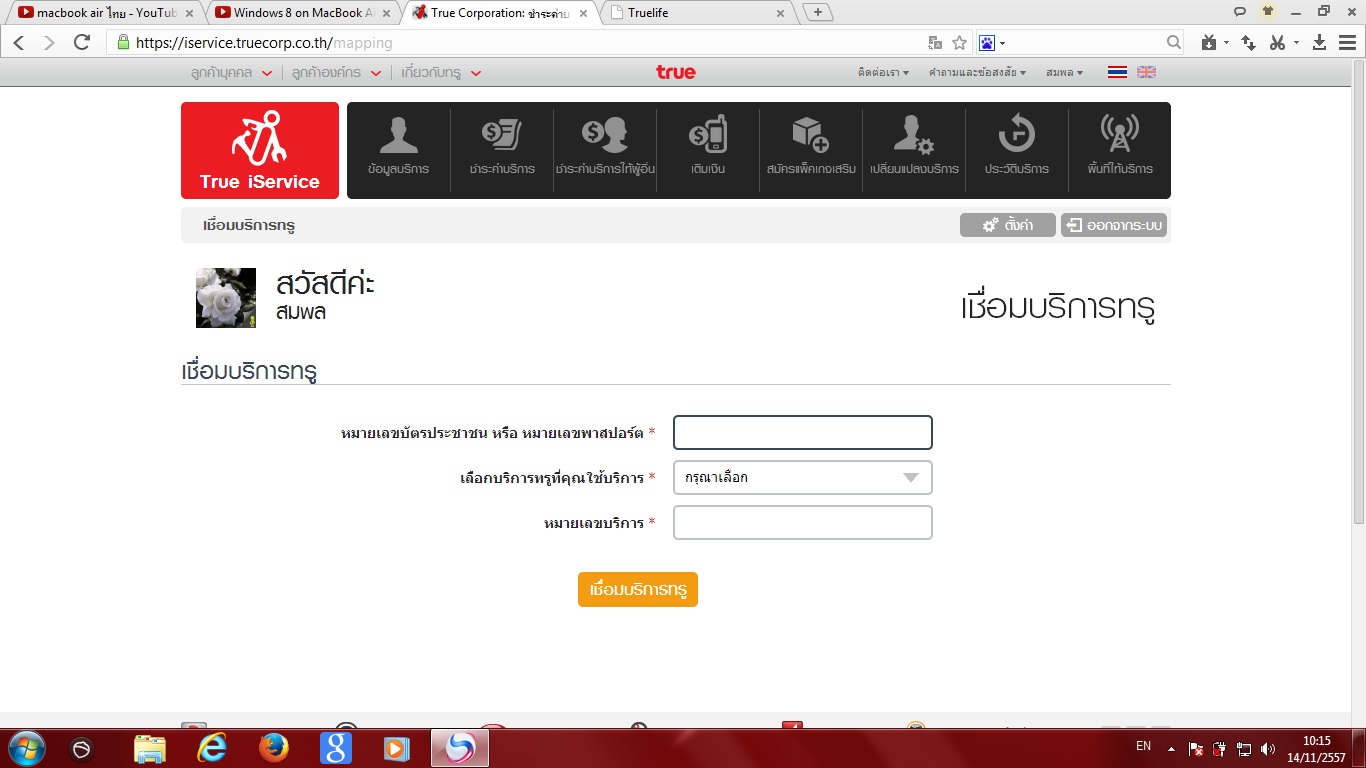The height and width of the screenshot is (768, 1366).
Task: Expand the เกี่ยวกับทรู menu
Action: [441, 73]
